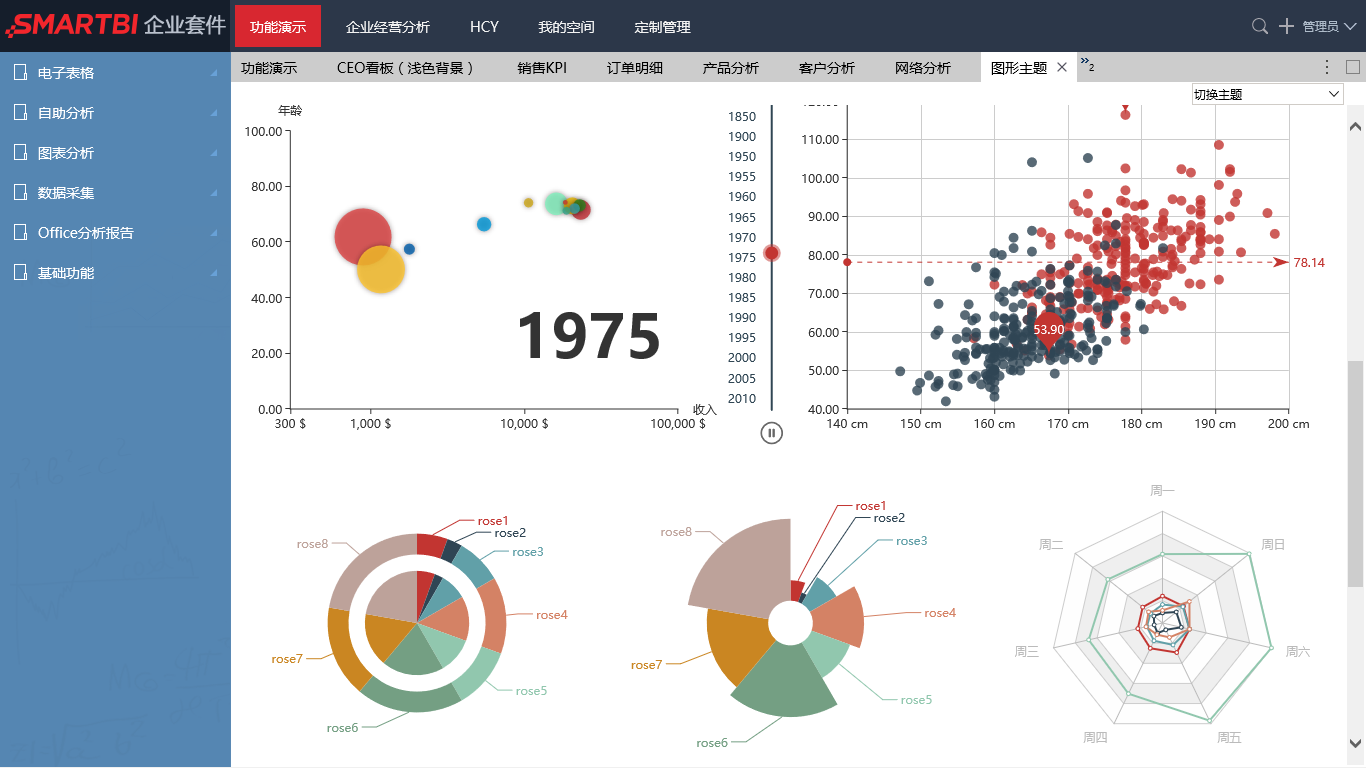Image resolution: width=1366 pixels, height=768 pixels.
Task: Expand the 数据采集 sidebar arrow
Action: (214, 193)
